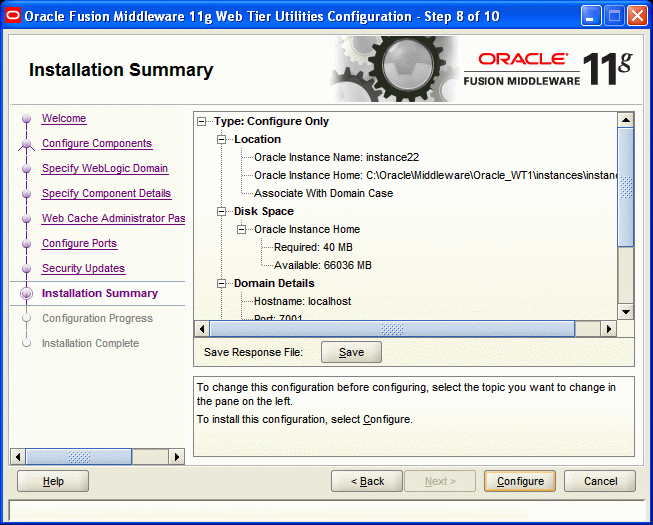Click summary tree scroll-left arrow
Screen dimensions: 653x525
click(202, 329)
